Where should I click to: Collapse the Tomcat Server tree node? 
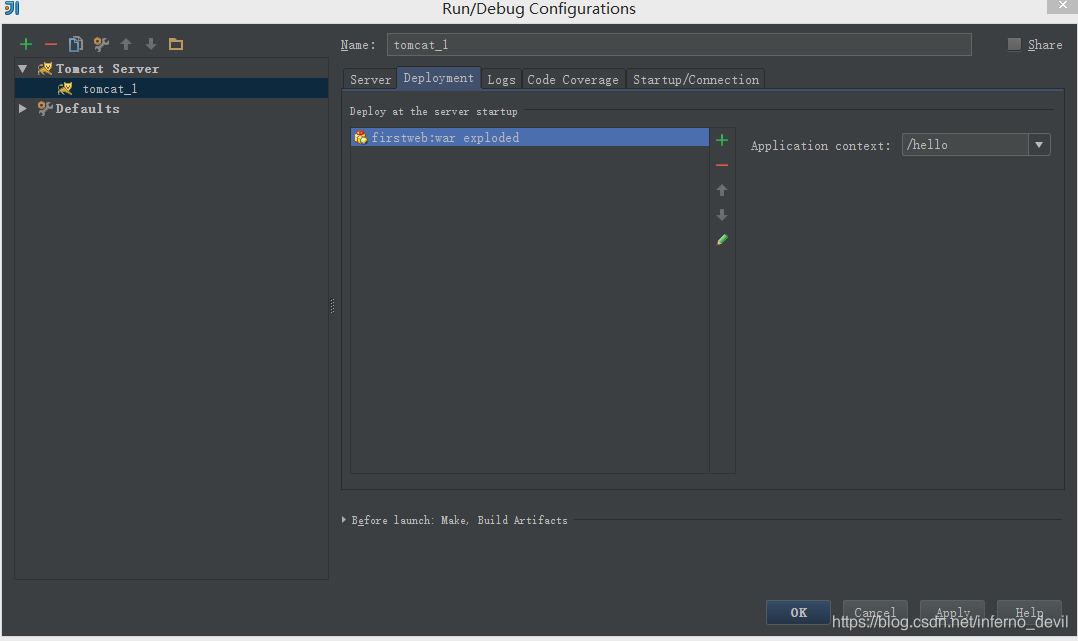[x=23, y=68]
